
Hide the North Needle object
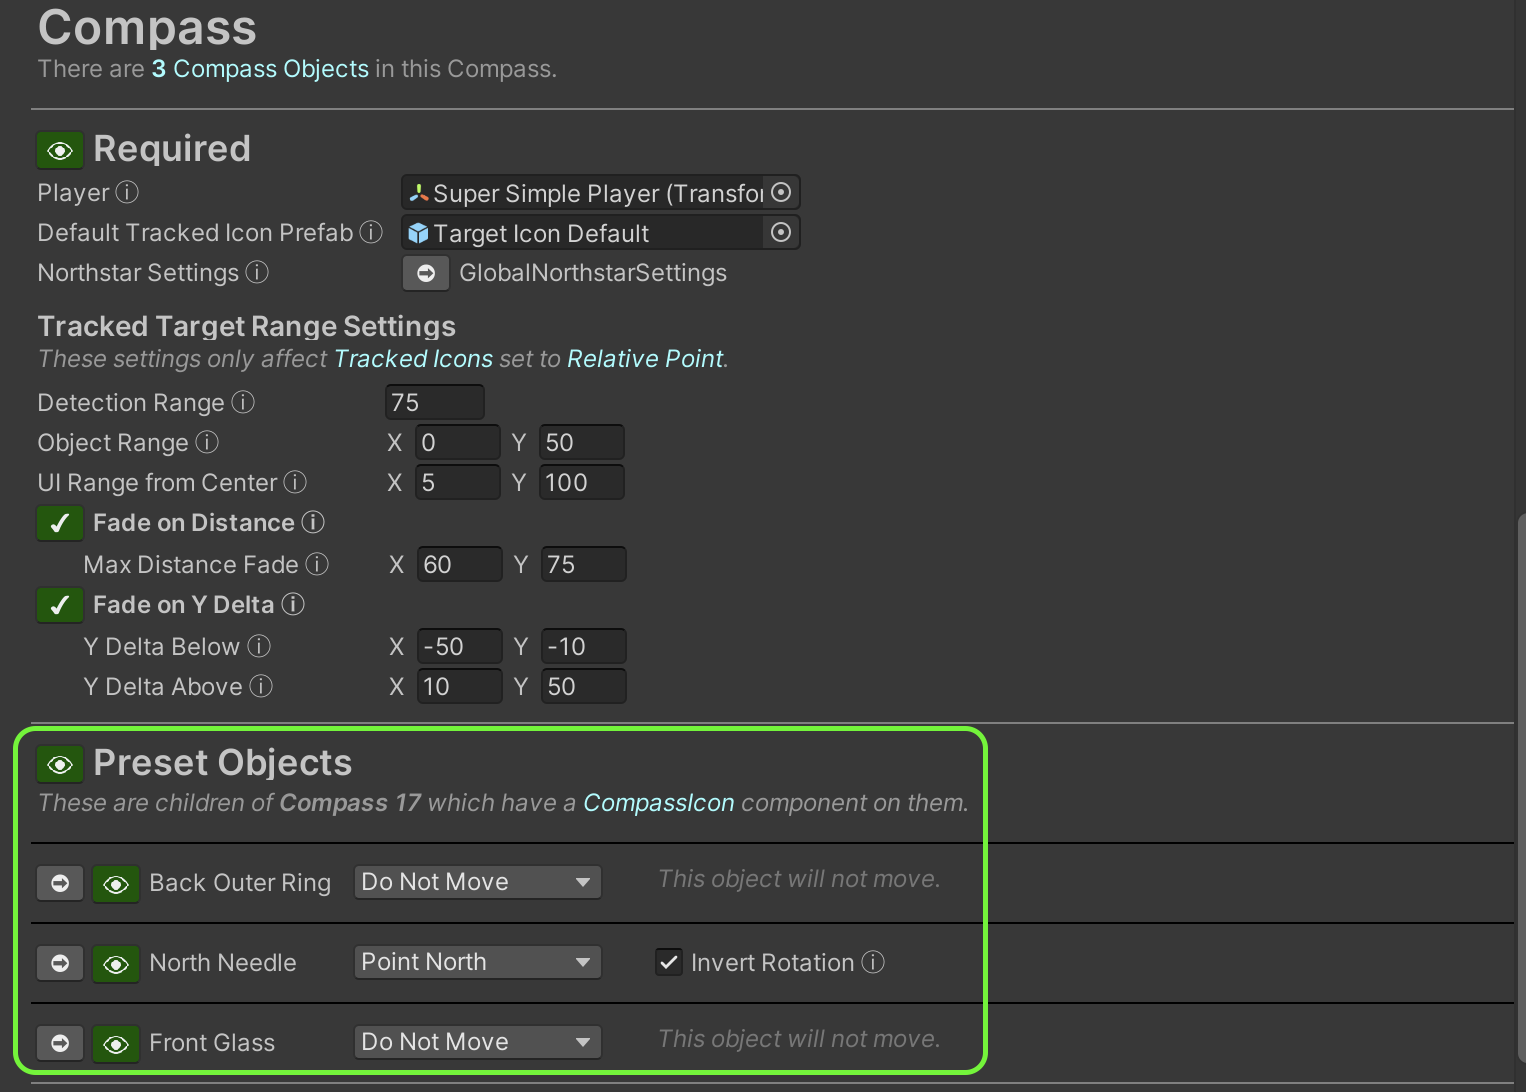[x=116, y=964]
